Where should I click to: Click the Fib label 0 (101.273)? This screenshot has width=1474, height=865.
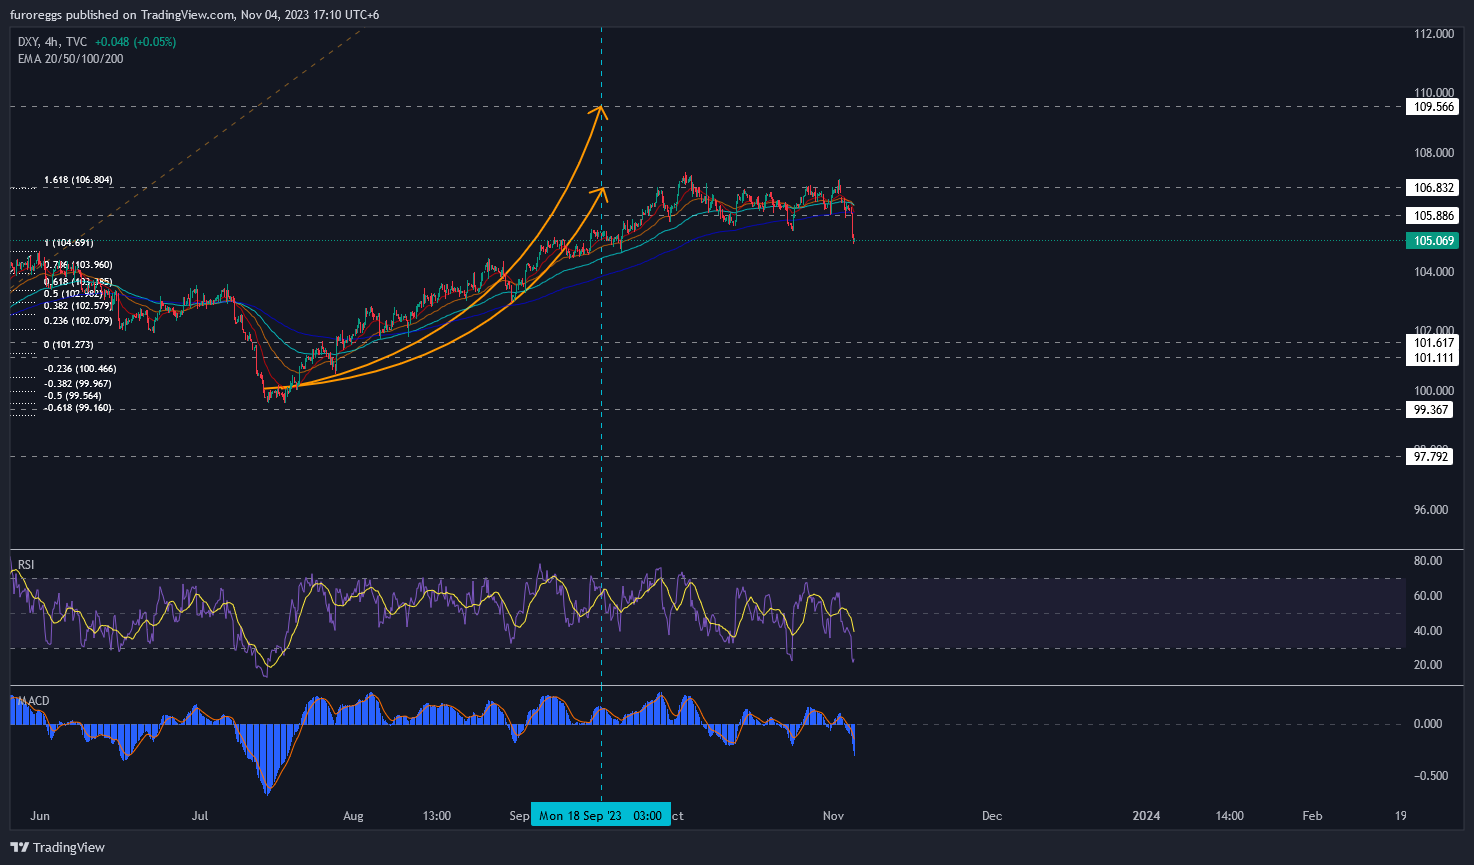(x=69, y=345)
